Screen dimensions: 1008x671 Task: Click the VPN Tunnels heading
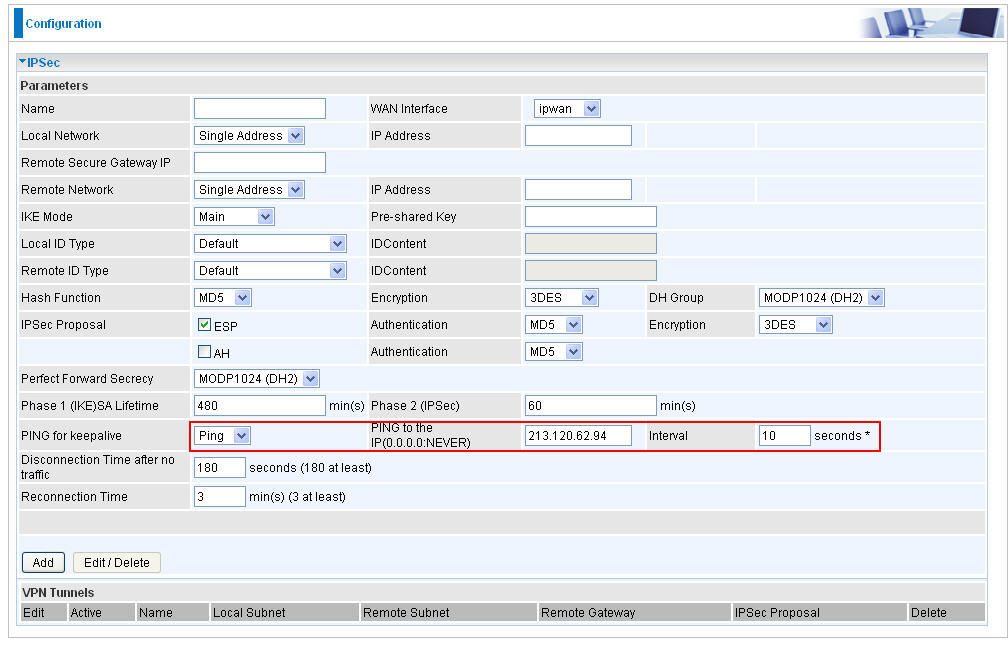tap(58, 592)
